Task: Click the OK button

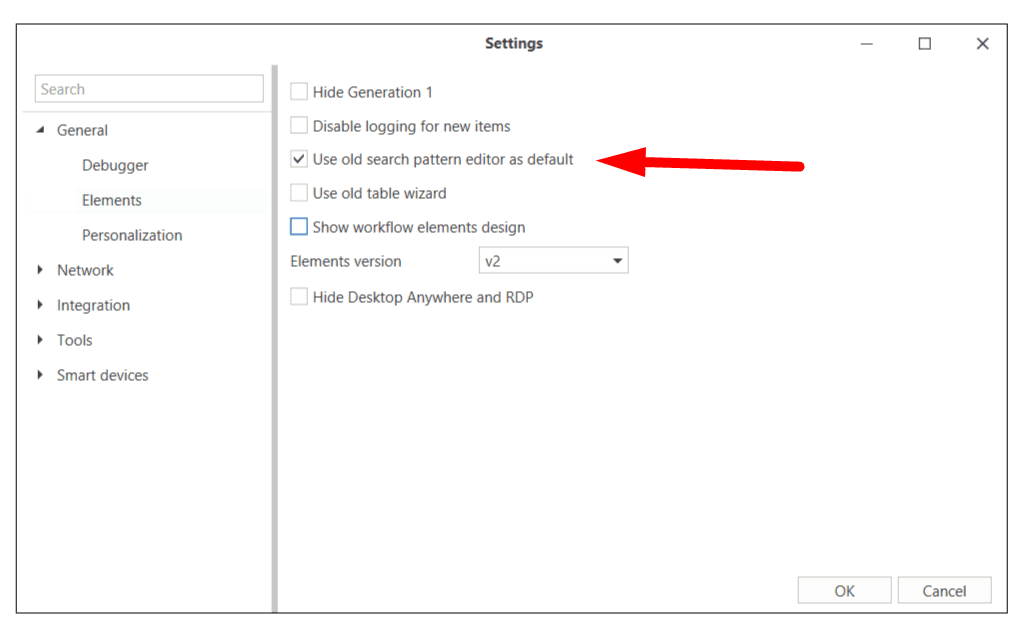Action: point(844,591)
